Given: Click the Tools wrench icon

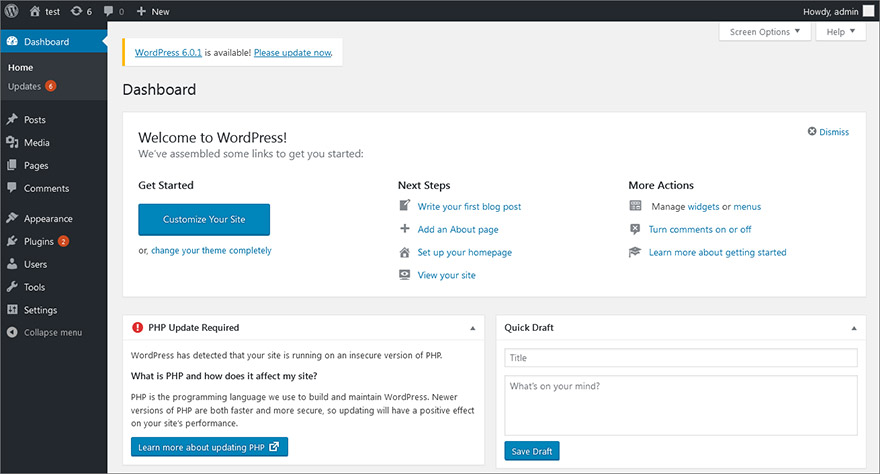Looking at the screenshot, I should coord(12,287).
